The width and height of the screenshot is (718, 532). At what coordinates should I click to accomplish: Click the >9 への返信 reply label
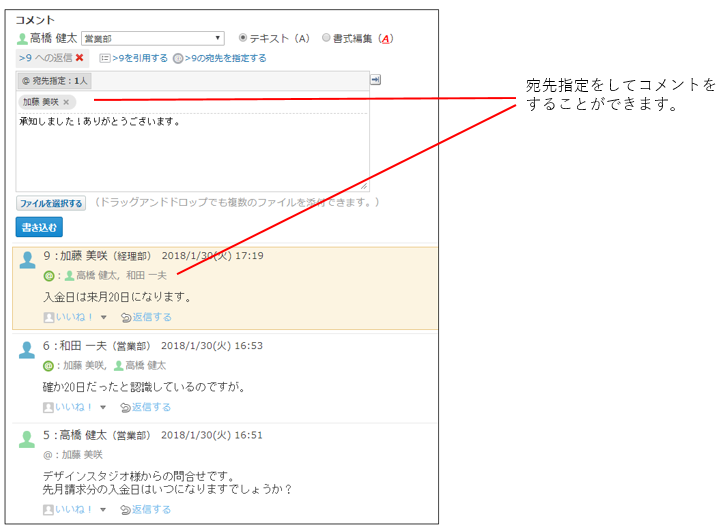pyautogui.click(x=45, y=58)
